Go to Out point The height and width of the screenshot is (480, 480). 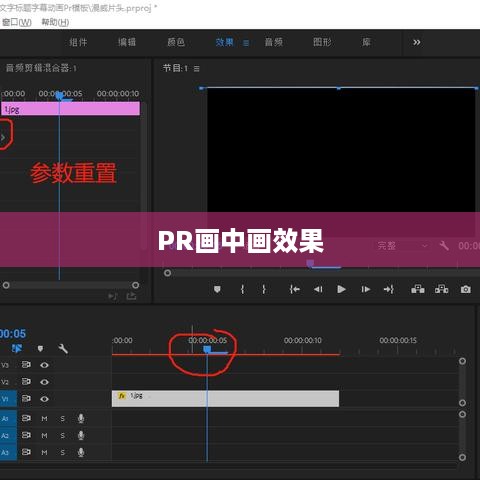389,289
